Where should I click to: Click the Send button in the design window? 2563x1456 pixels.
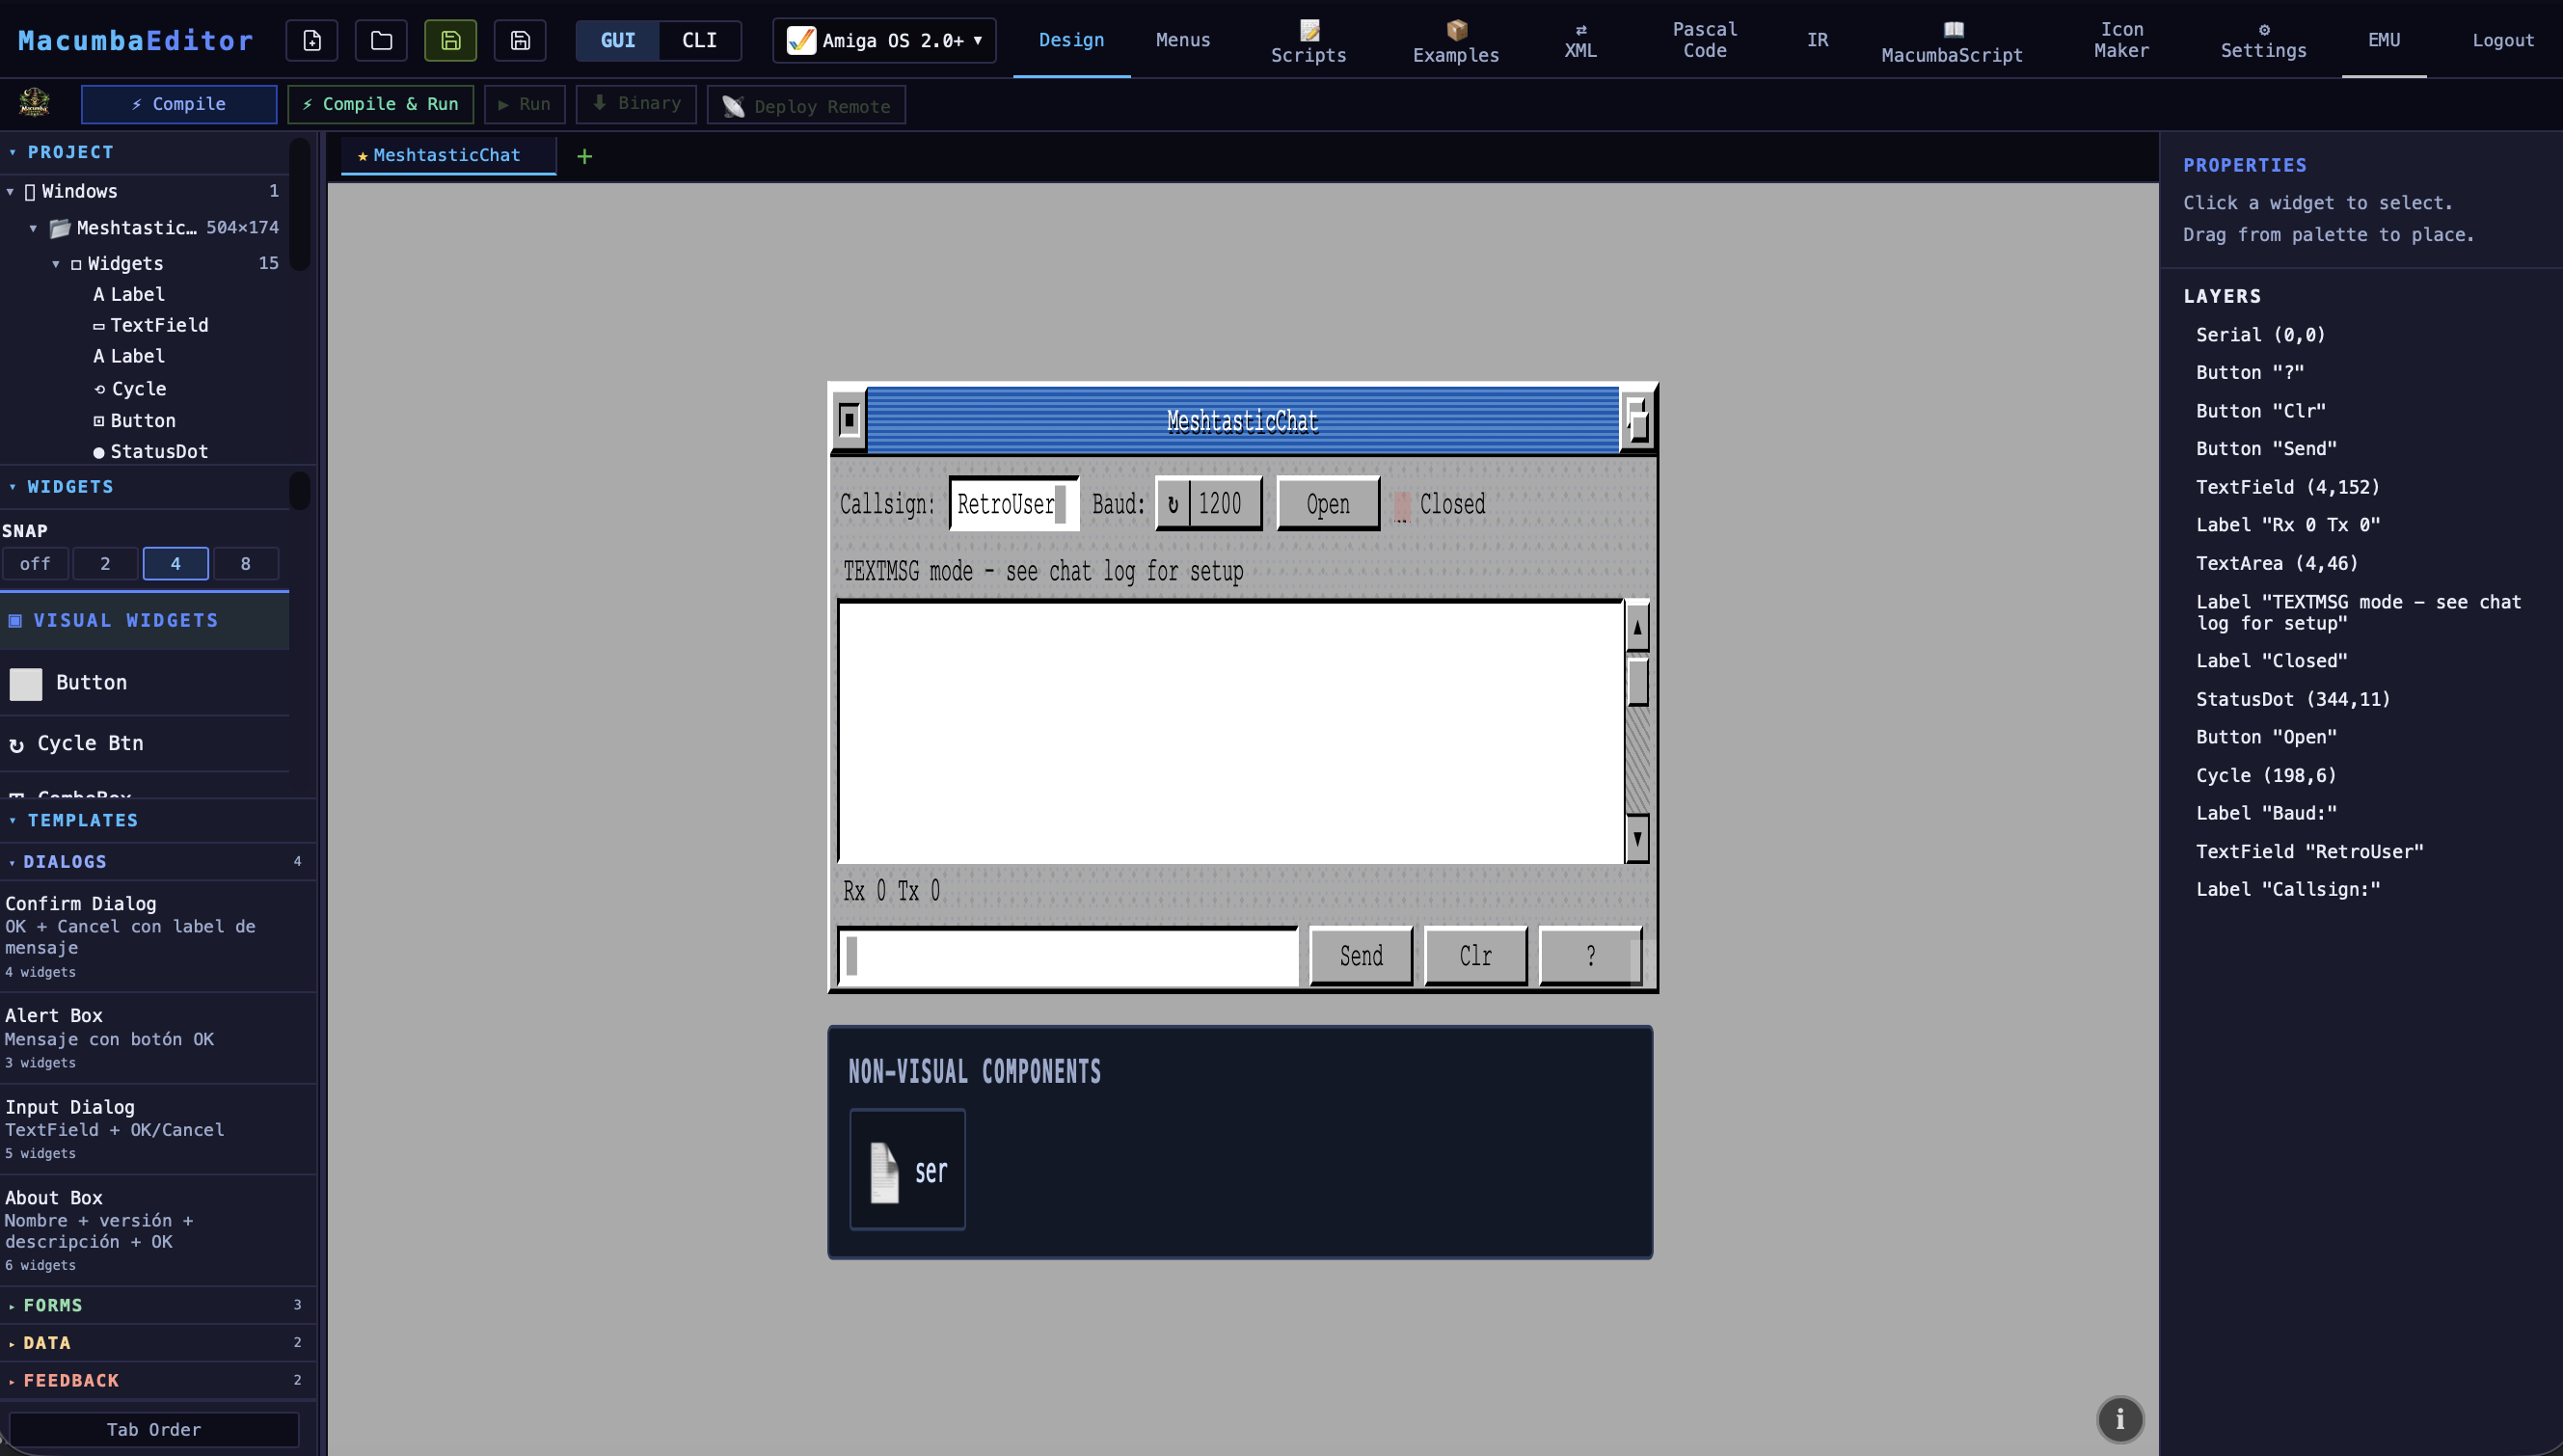click(x=1361, y=956)
